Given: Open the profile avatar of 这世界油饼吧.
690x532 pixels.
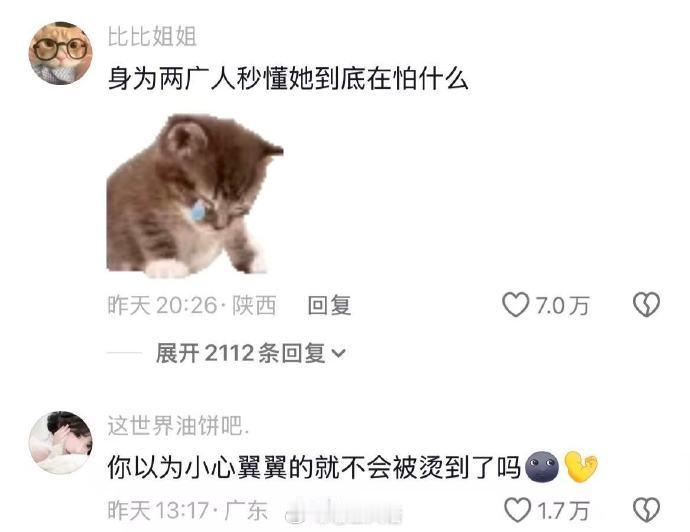Looking at the screenshot, I should tap(60, 443).
